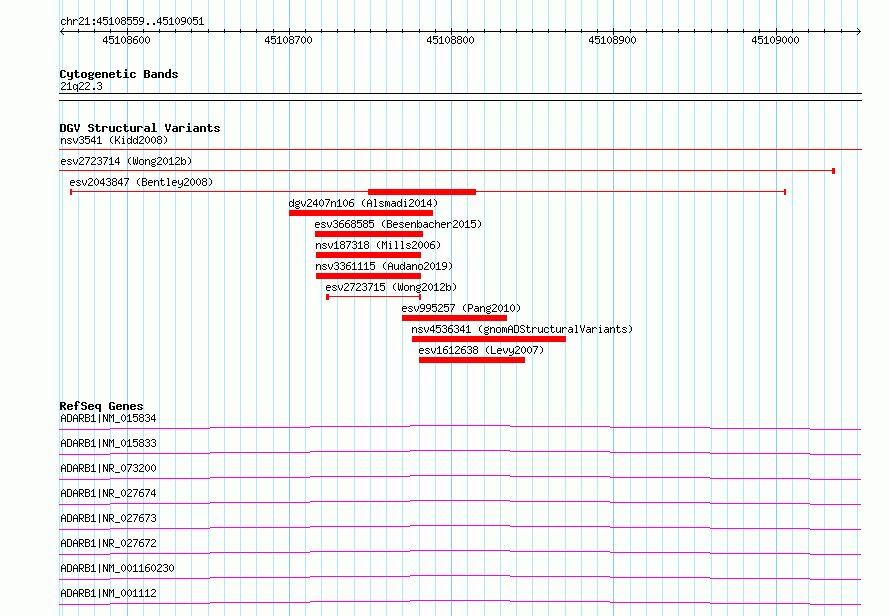
Task: Click ruler position 45108900
Action: [x=612, y=40]
